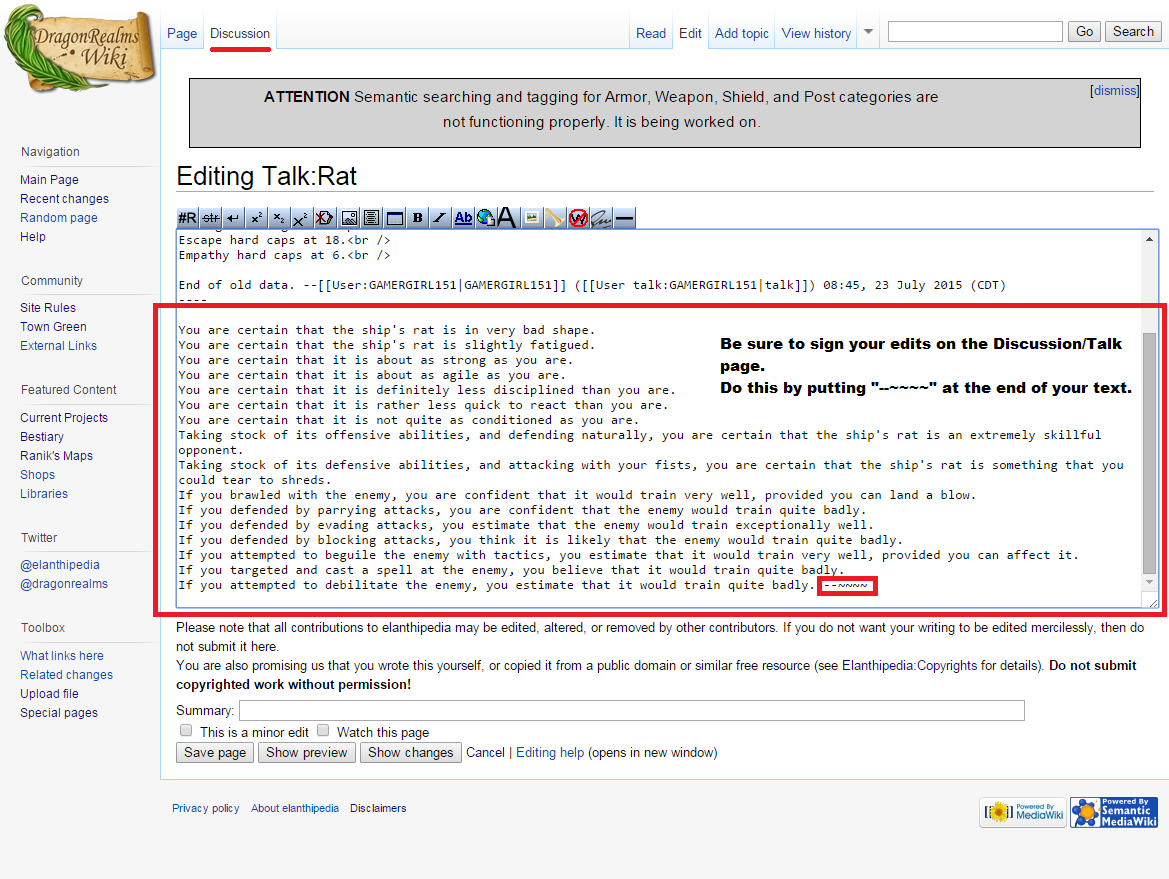Viewport: 1169px width, 879px height.
Task: Click the bold formatting toolbar icon
Action: coord(417,218)
